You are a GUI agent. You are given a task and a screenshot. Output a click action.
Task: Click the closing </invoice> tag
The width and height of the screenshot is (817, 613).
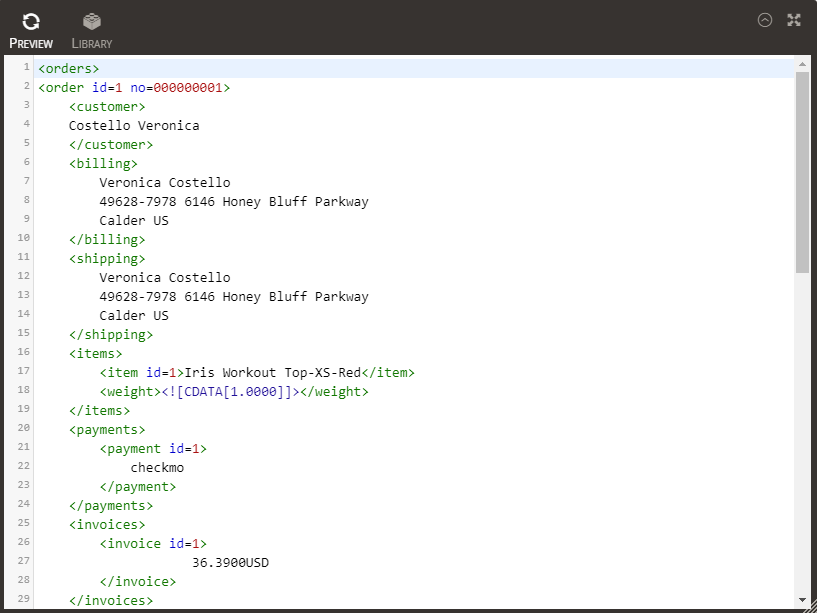138,582
